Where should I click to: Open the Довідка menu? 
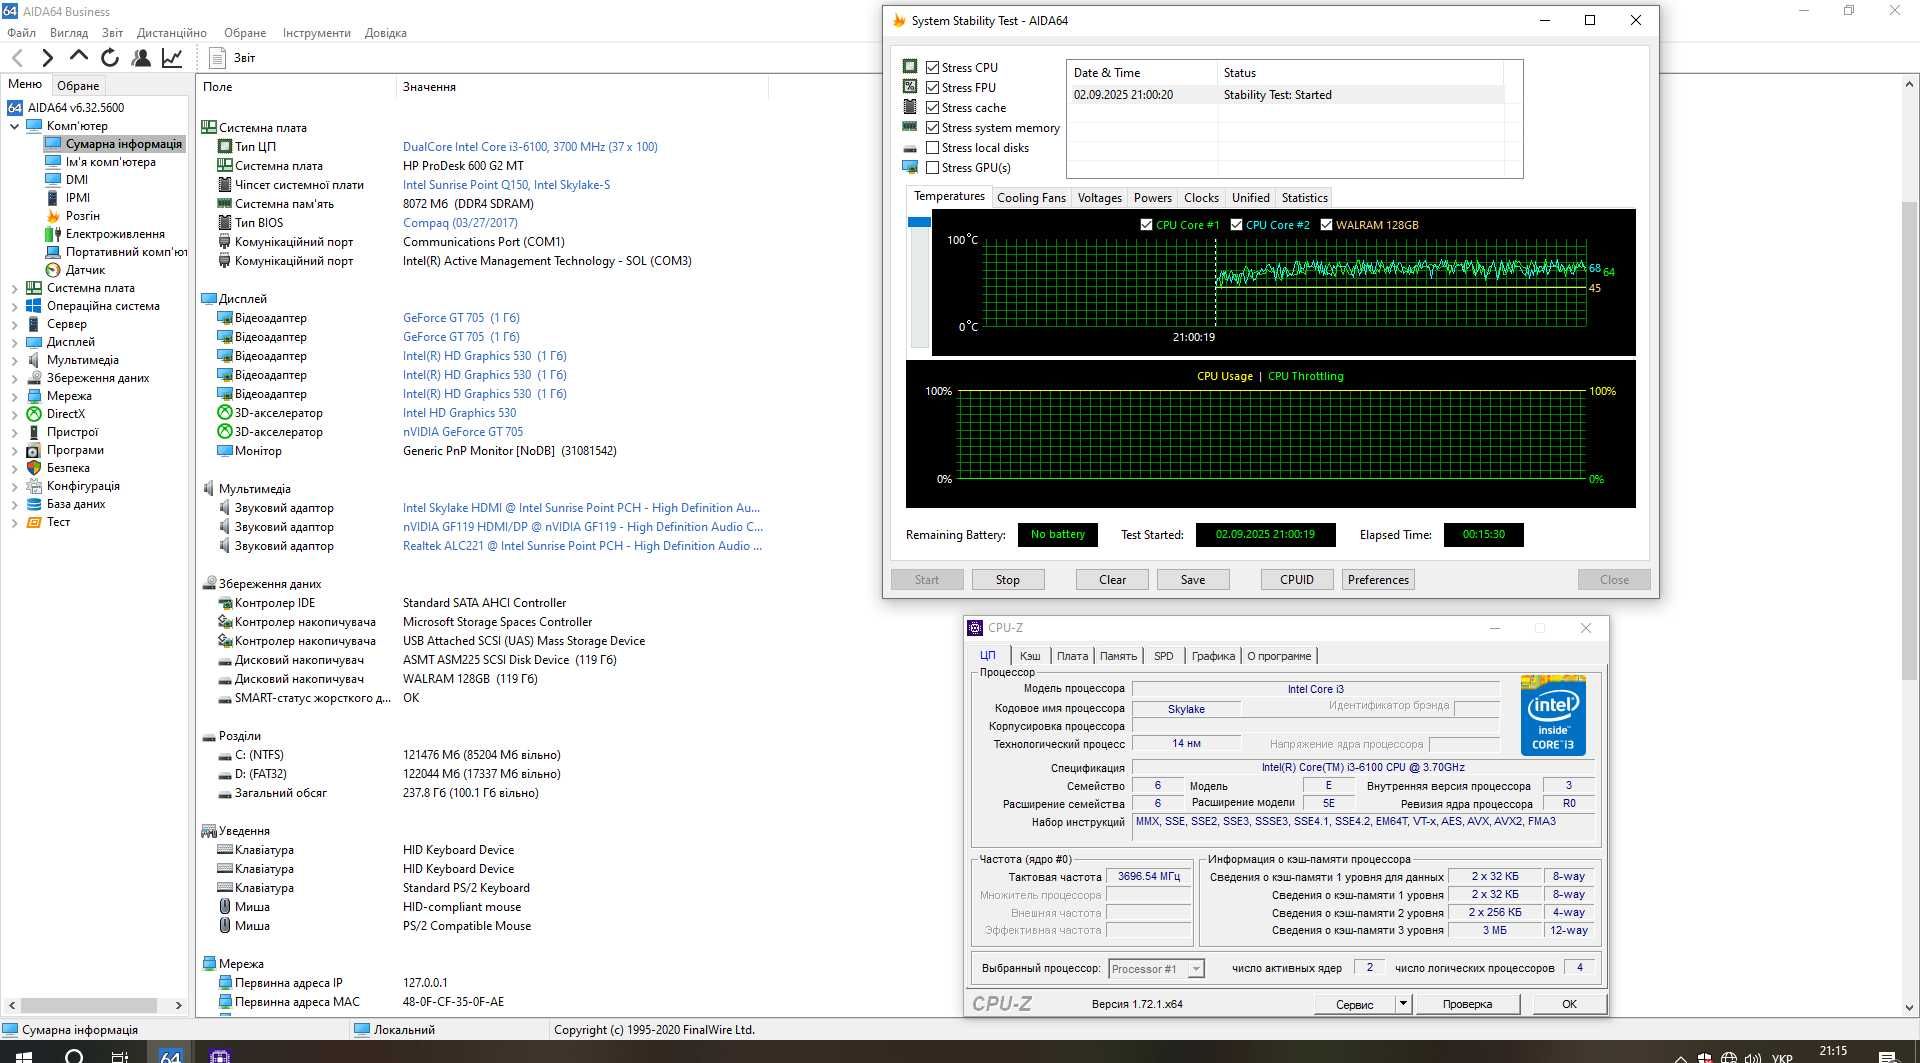[385, 33]
